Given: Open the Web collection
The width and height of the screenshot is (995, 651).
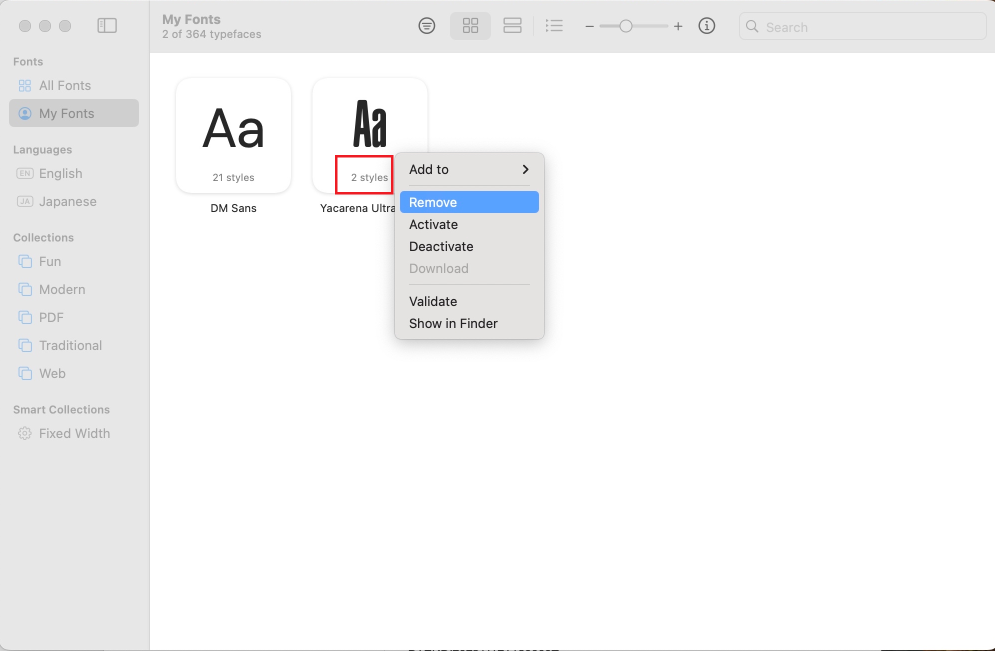Looking at the screenshot, I should click(x=74, y=373).
